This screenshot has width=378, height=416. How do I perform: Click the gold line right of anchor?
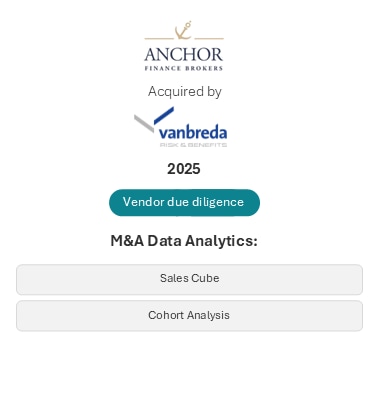click(209, 39)
